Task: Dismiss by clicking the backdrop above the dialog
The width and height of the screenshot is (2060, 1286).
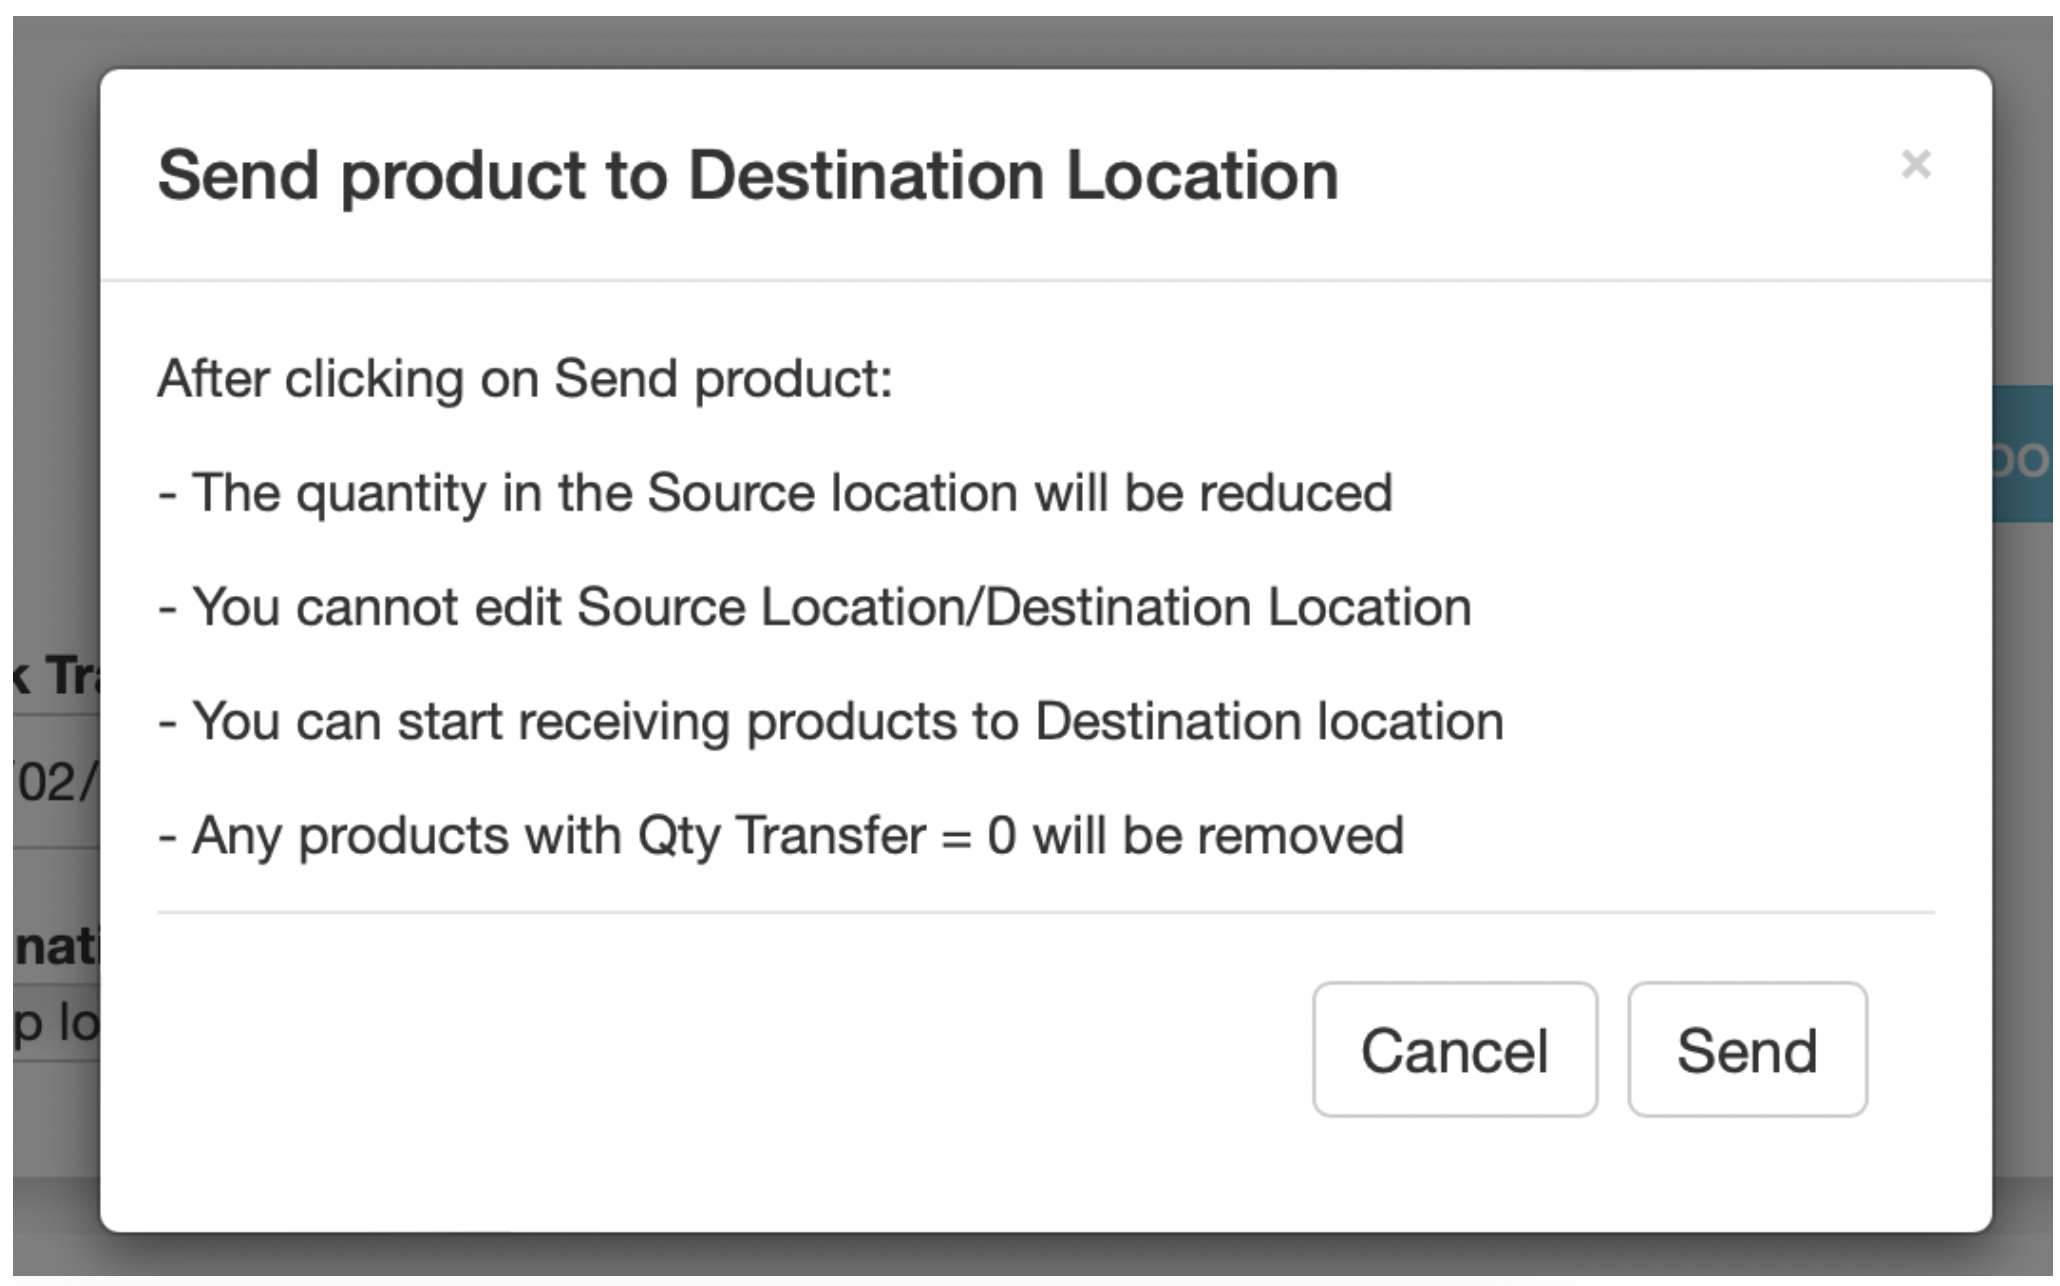Action: (x=1030, y=42)
